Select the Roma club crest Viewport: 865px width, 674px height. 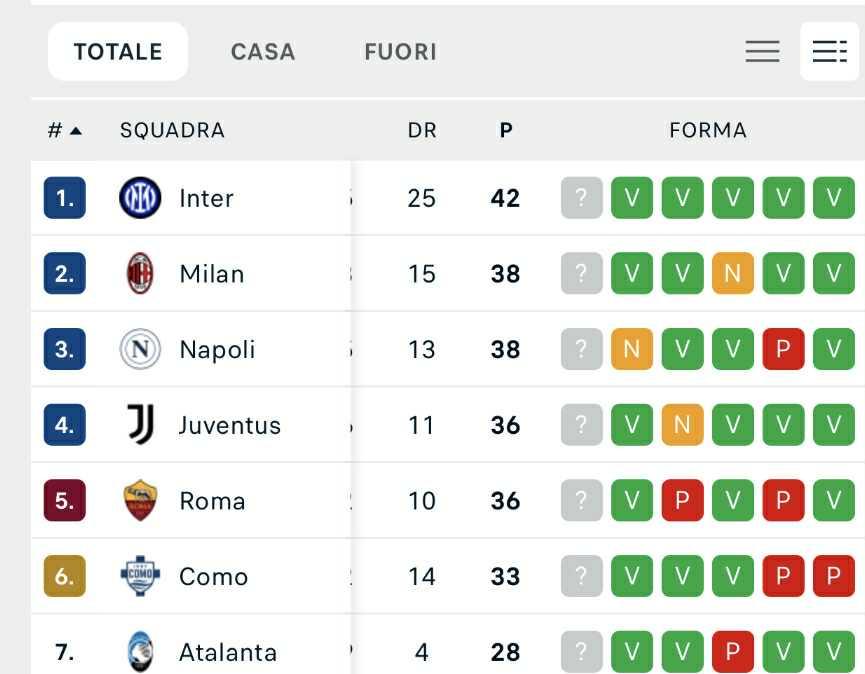pos(138,501)
